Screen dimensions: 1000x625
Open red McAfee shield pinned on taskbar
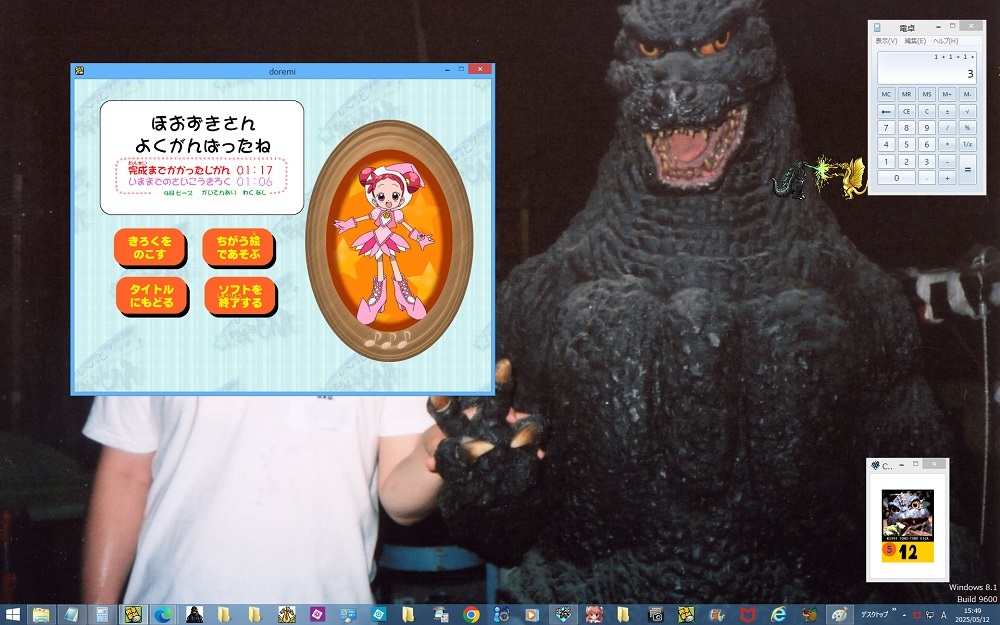tap(747, 615)
